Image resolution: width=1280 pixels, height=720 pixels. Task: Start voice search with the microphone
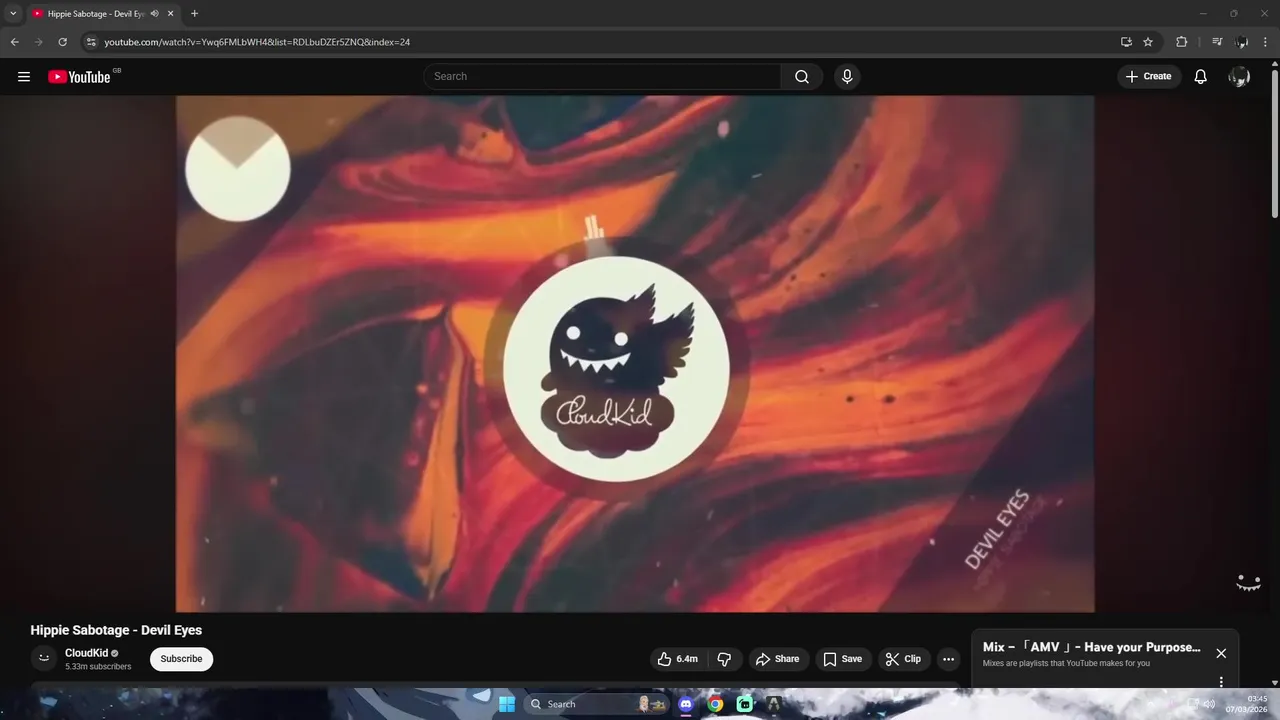(847, 77)
